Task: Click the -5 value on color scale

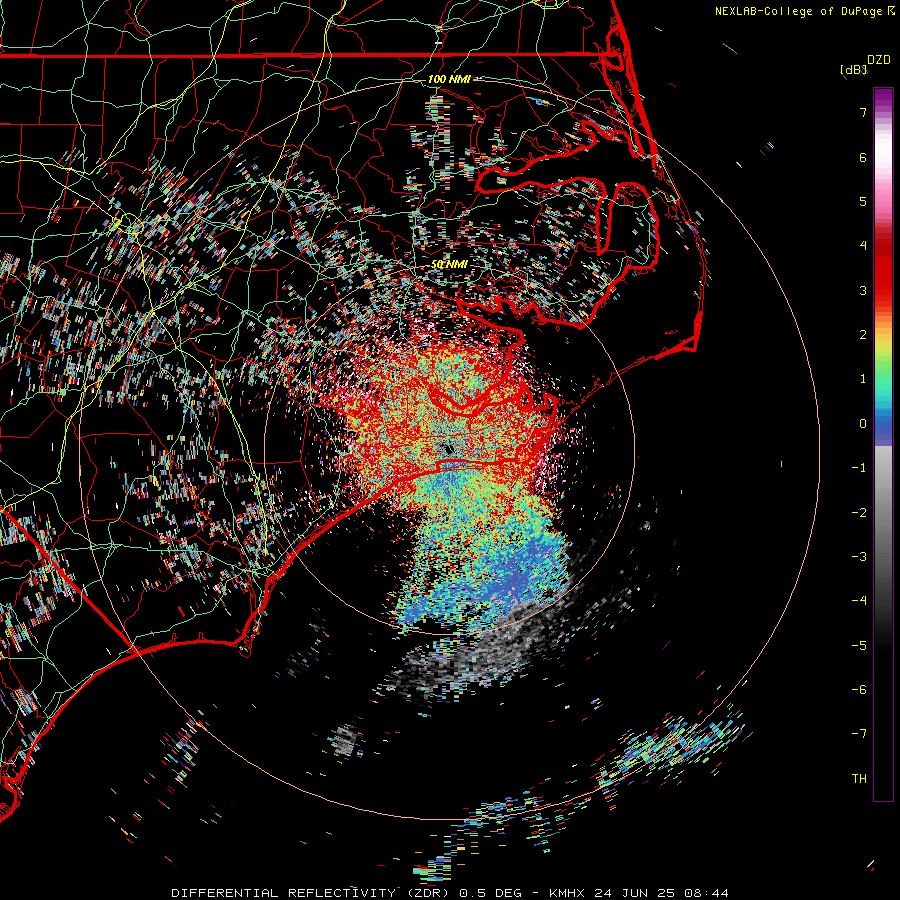Action: (859, 646)
